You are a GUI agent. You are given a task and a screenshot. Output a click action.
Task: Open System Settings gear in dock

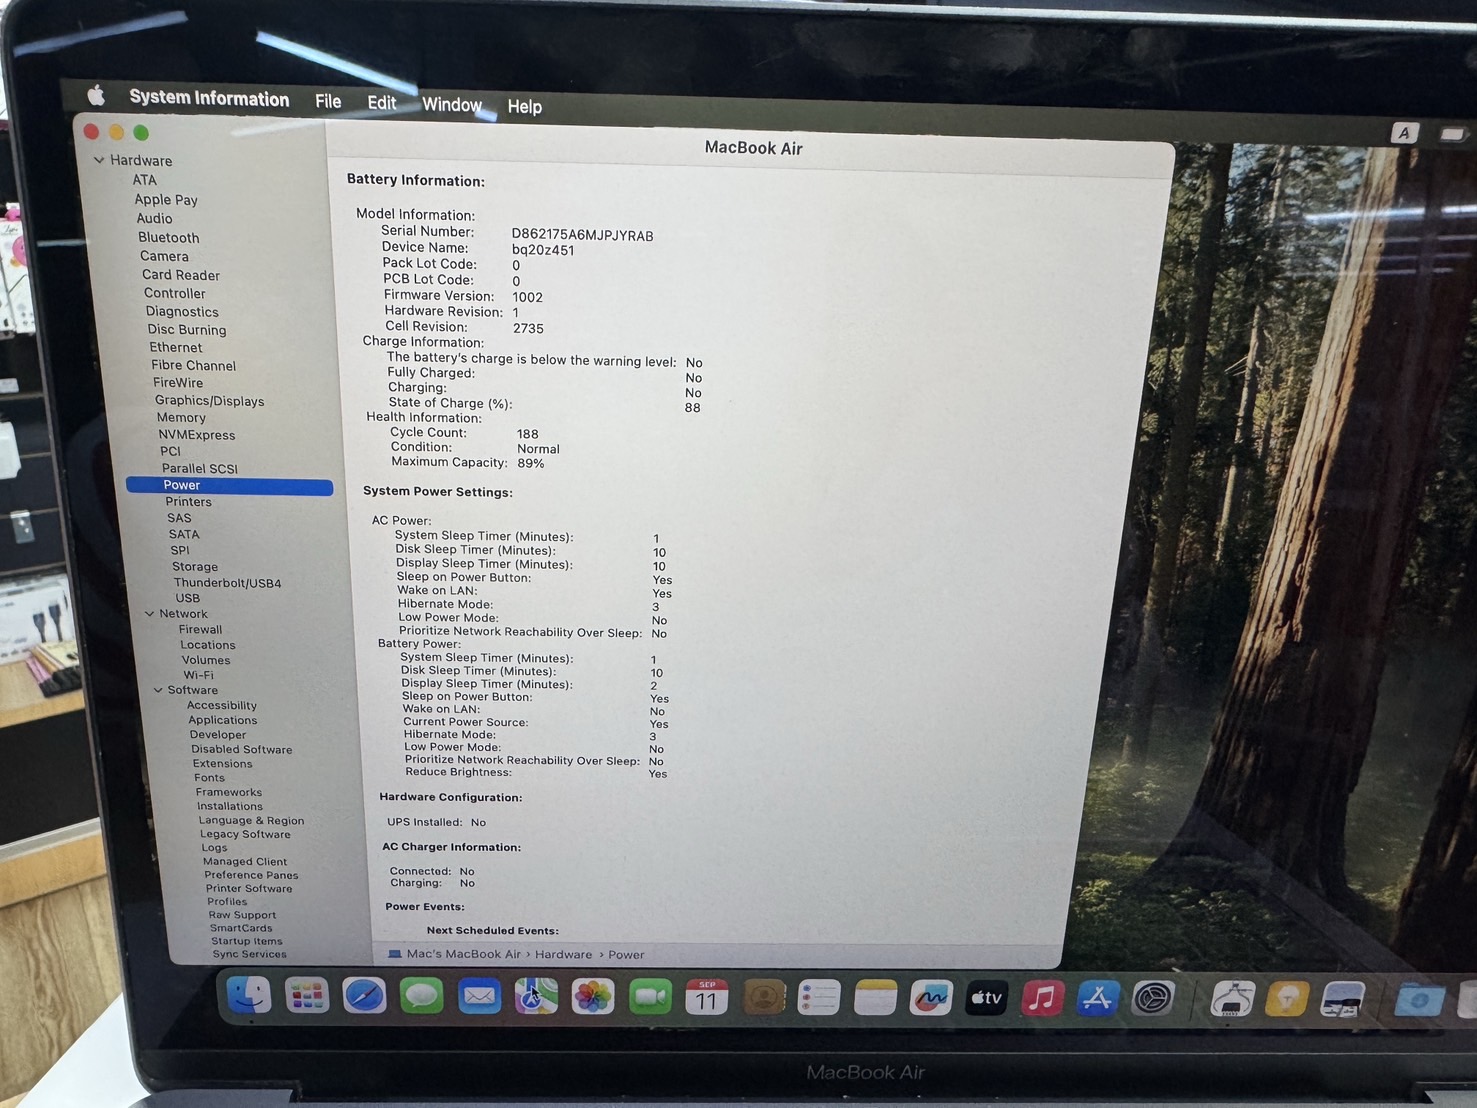1152,998
